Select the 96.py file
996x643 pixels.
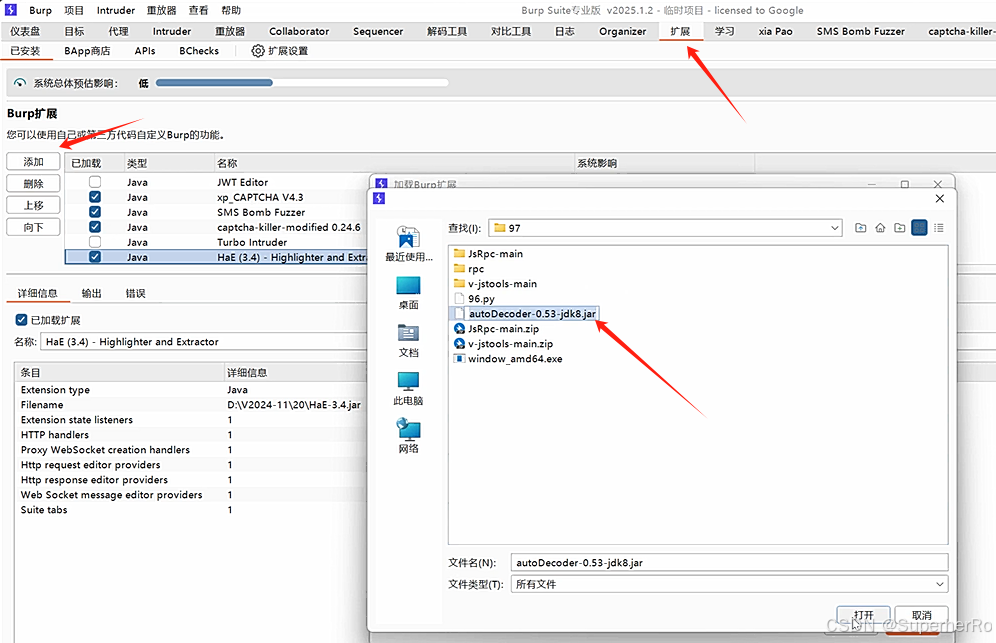coord(474,299)
